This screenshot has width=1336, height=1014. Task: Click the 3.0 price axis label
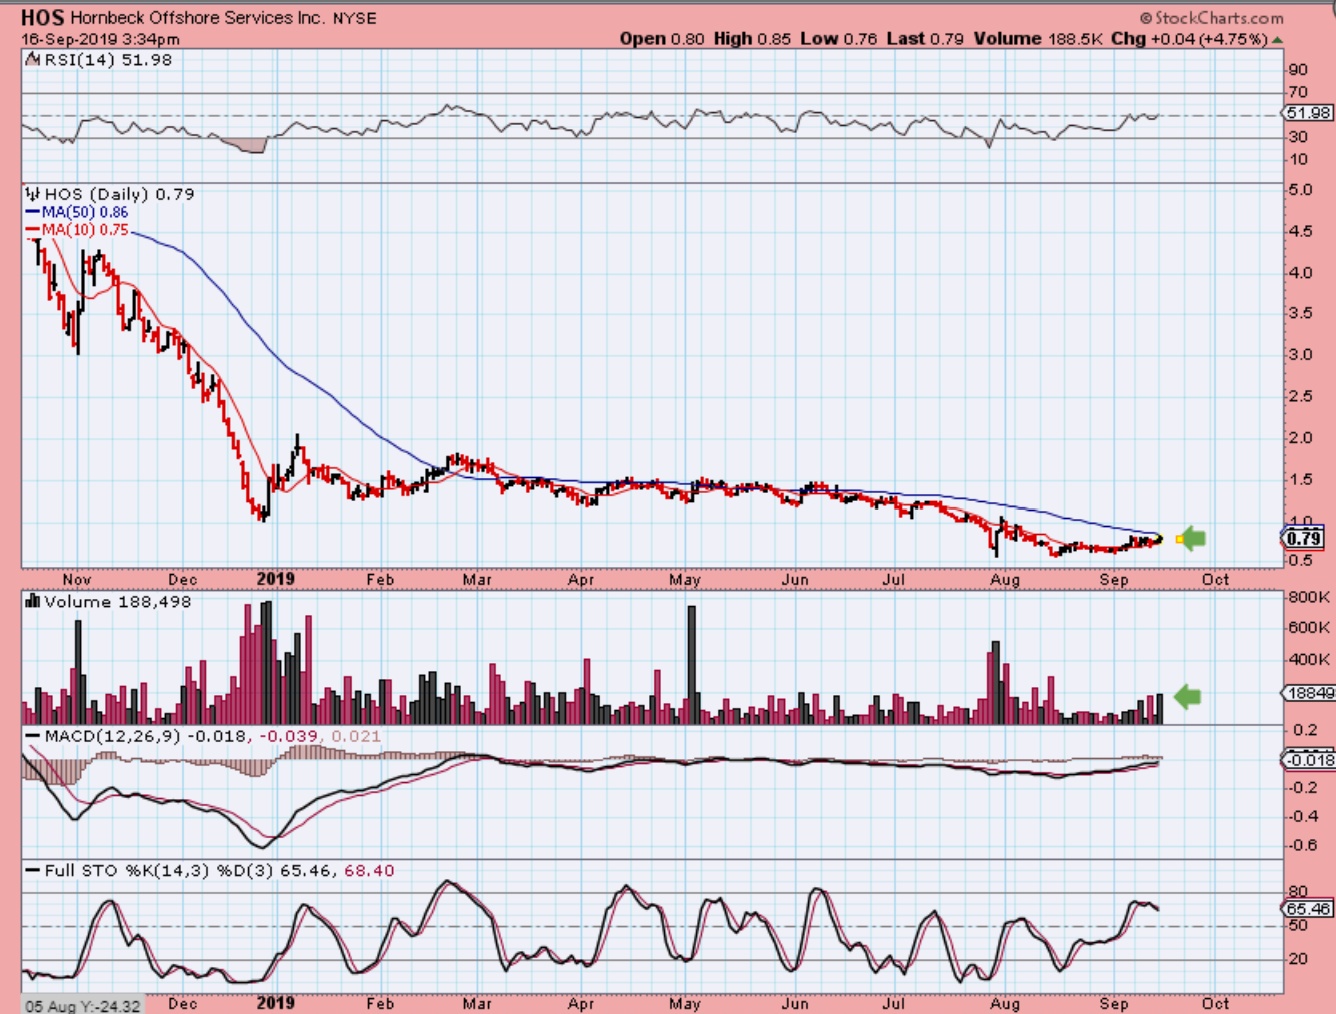pos(1301,355)
